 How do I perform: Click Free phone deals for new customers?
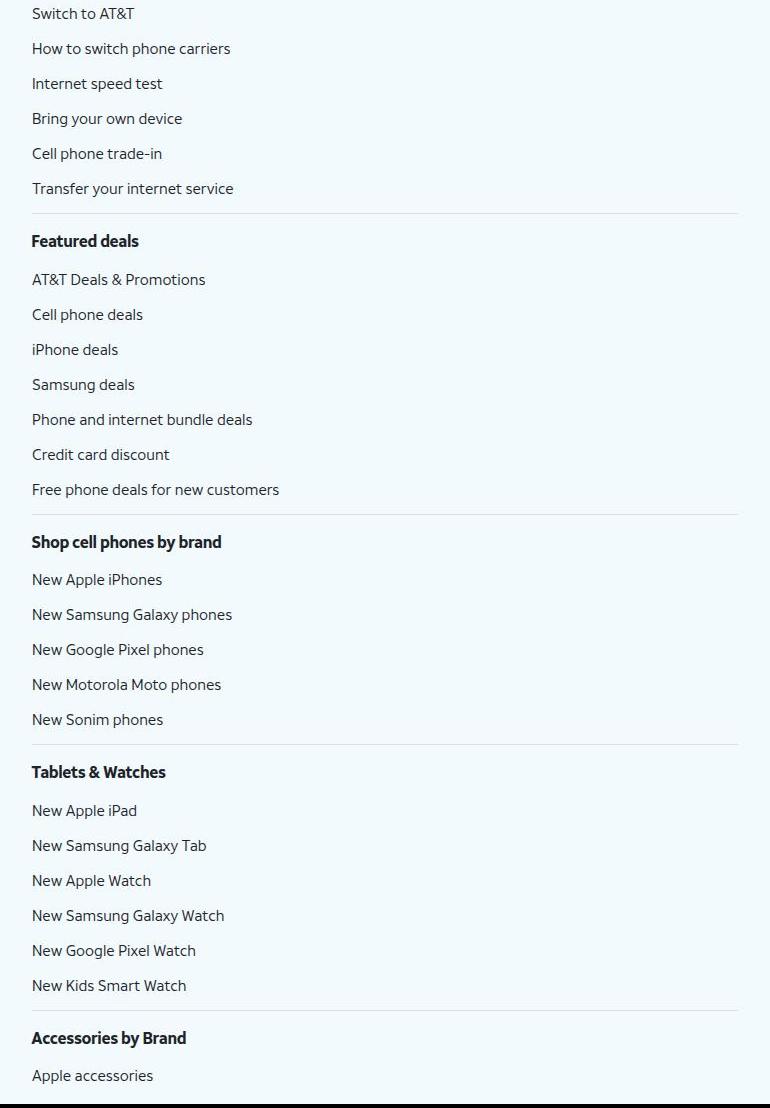pos(155,490)
